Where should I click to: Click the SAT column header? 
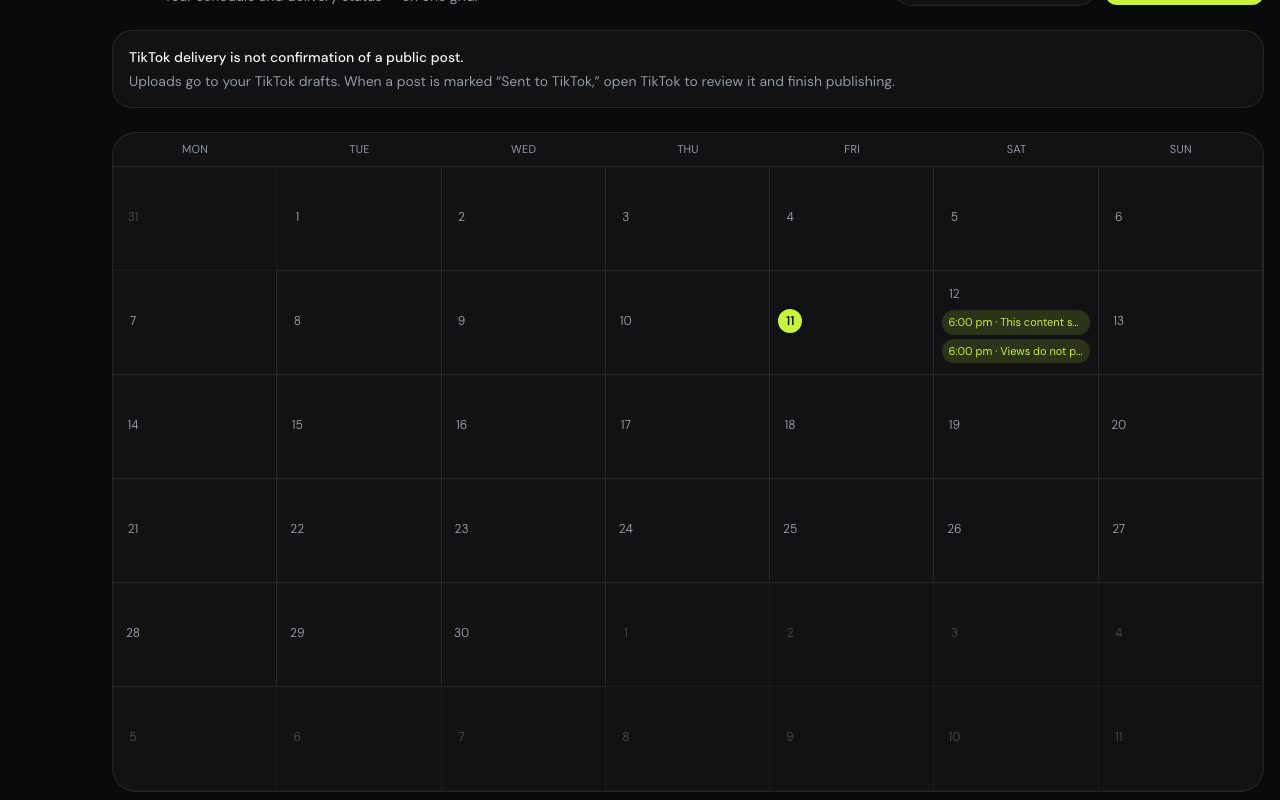1016,149
